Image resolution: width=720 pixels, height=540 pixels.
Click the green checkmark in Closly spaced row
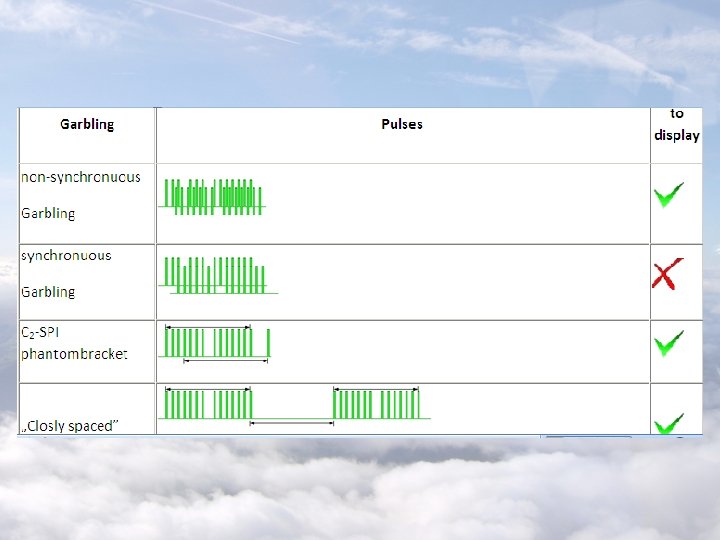(669, 423)
